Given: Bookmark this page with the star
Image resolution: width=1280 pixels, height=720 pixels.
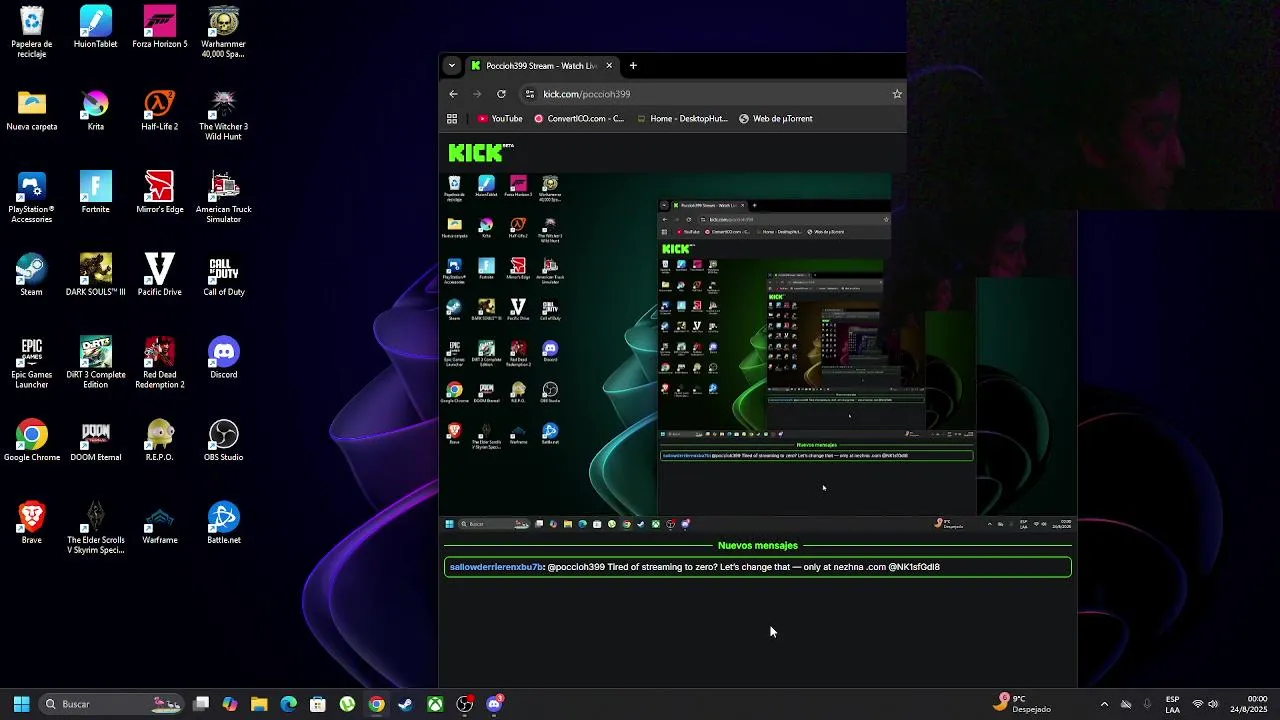Looking at the screenshot, I should (x=897, y=94).
